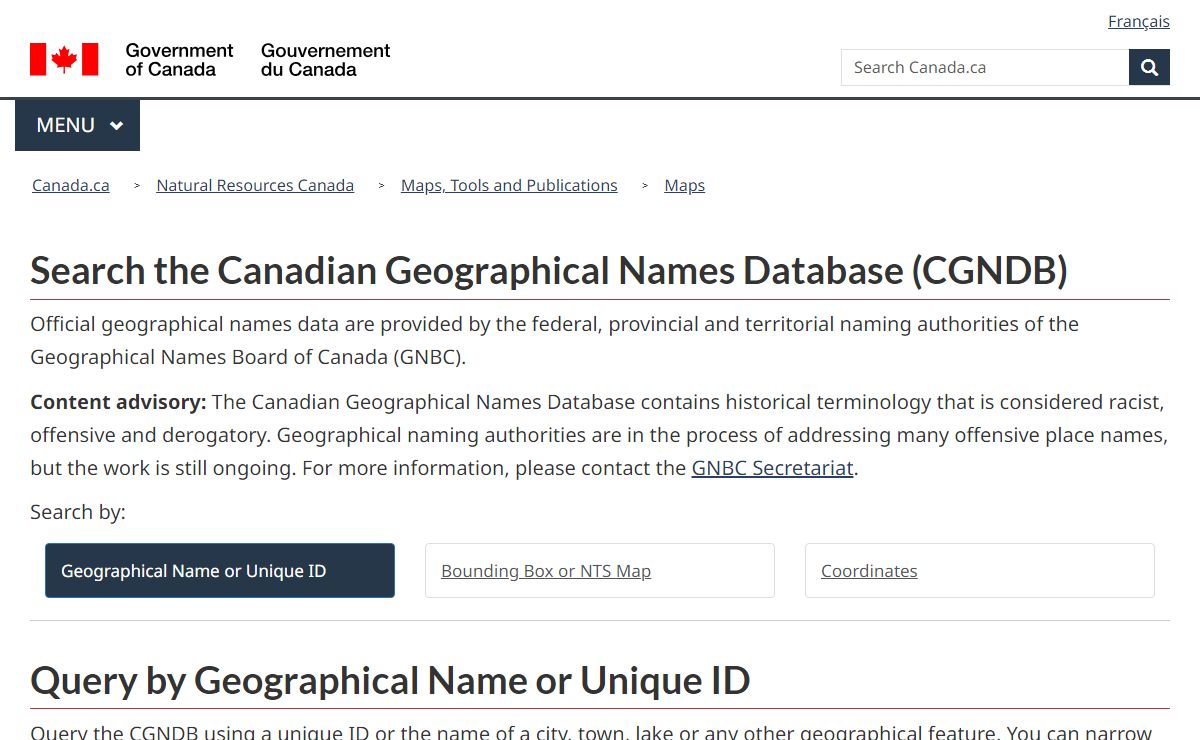The image size is (1200, 740).
Task: Click the breadcrumb arrow before Maps
Action: coord(645,186)
